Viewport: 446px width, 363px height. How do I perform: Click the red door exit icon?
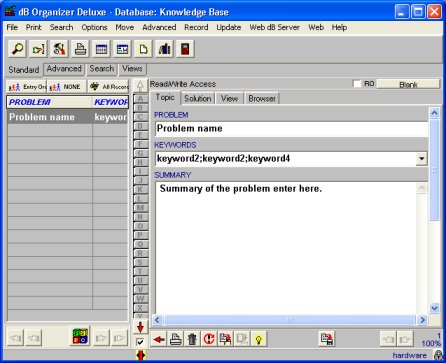pyautogui.click(x=185, y=49)
